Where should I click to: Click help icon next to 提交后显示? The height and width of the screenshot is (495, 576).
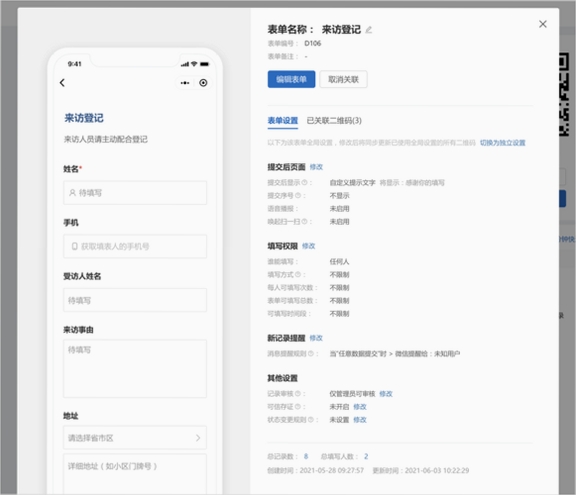(304, 183)
